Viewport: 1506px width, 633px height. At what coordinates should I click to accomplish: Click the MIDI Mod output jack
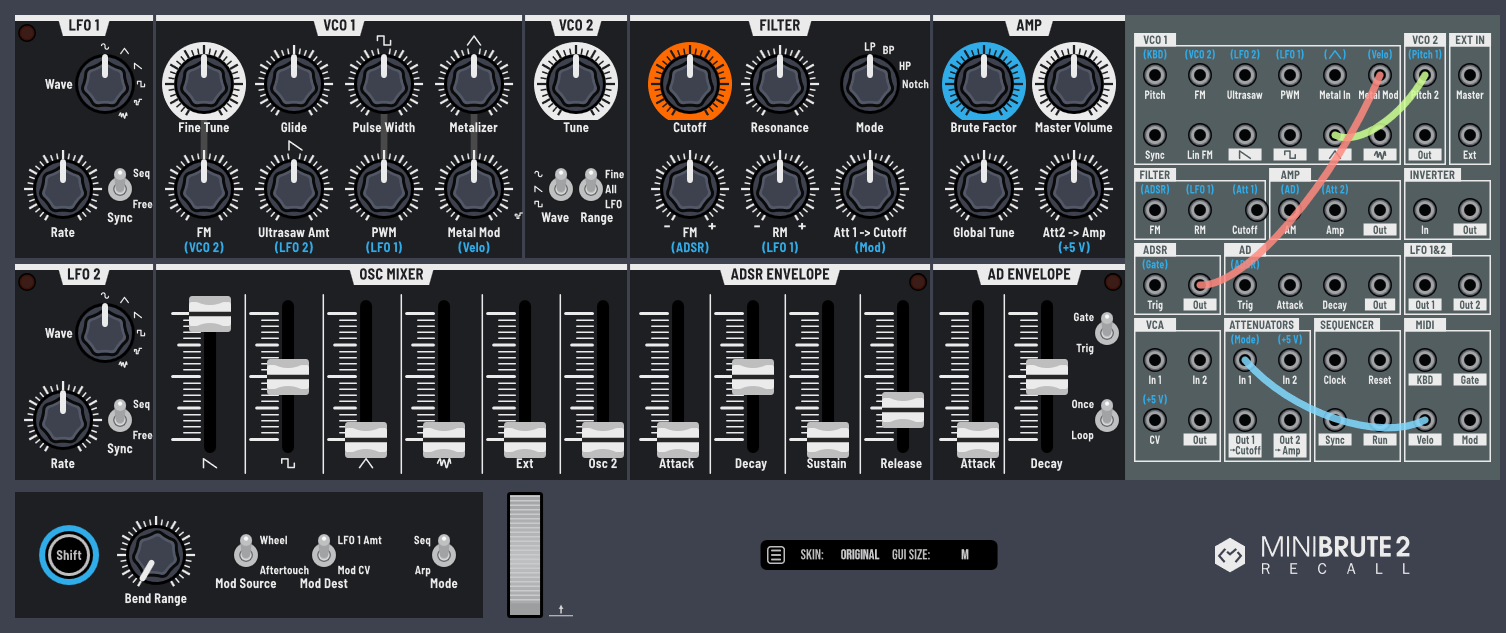1469,420
